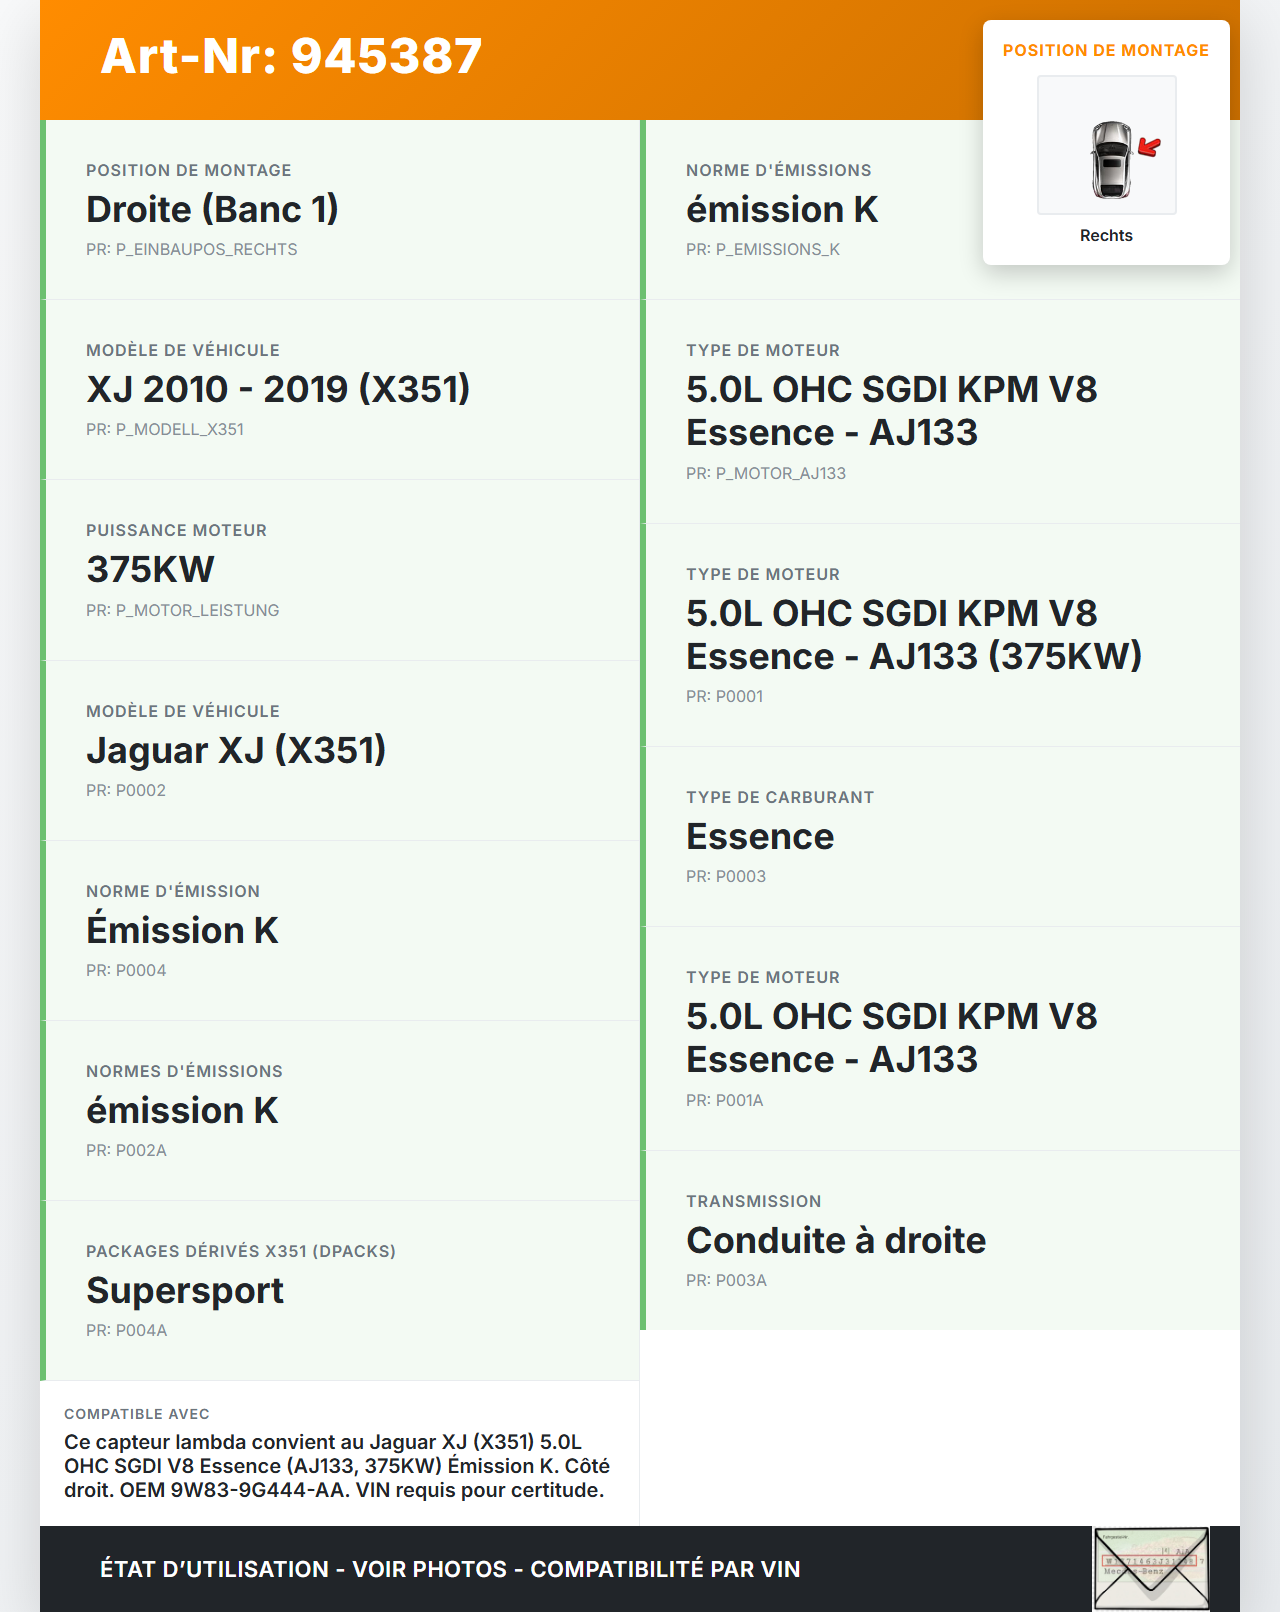
Task: Click the red arrow beside the car
Action: point(1150,147)
